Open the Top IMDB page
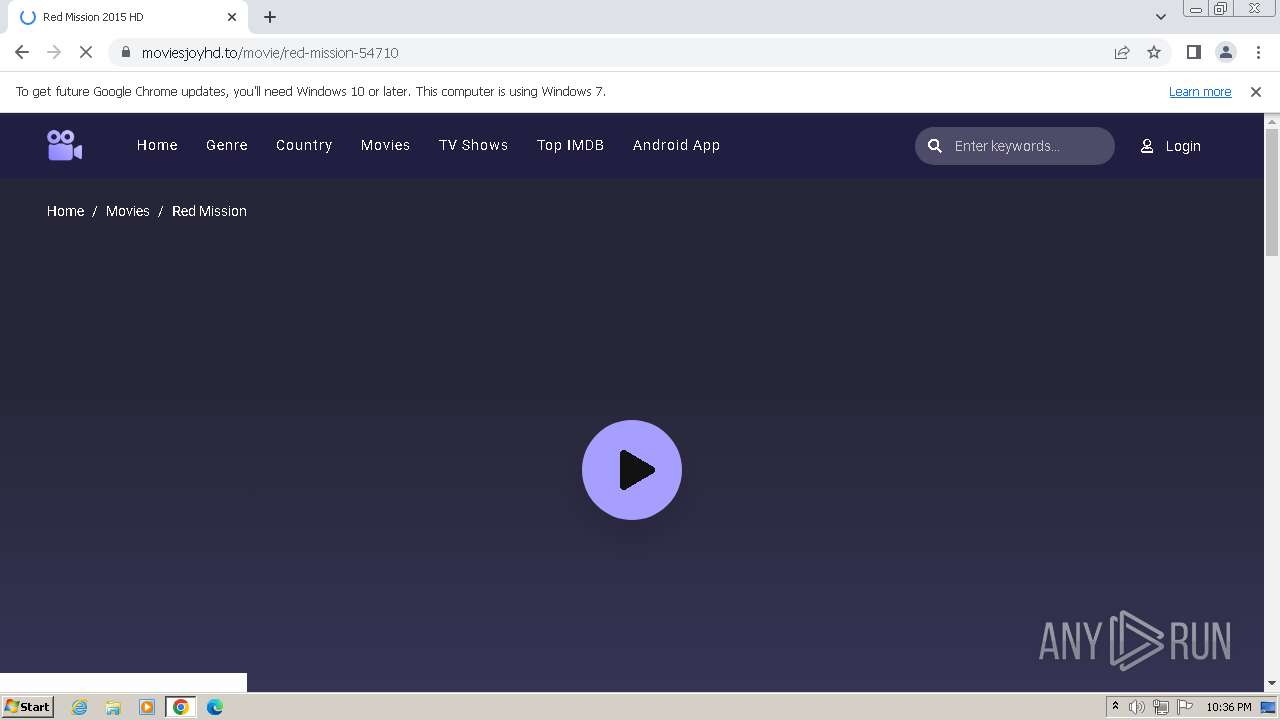 point(570,145)
